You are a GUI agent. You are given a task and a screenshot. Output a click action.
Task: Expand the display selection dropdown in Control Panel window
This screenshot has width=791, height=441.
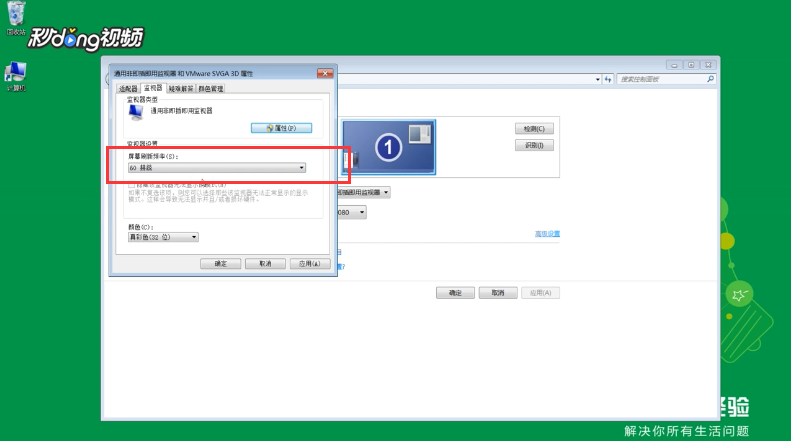364,192
